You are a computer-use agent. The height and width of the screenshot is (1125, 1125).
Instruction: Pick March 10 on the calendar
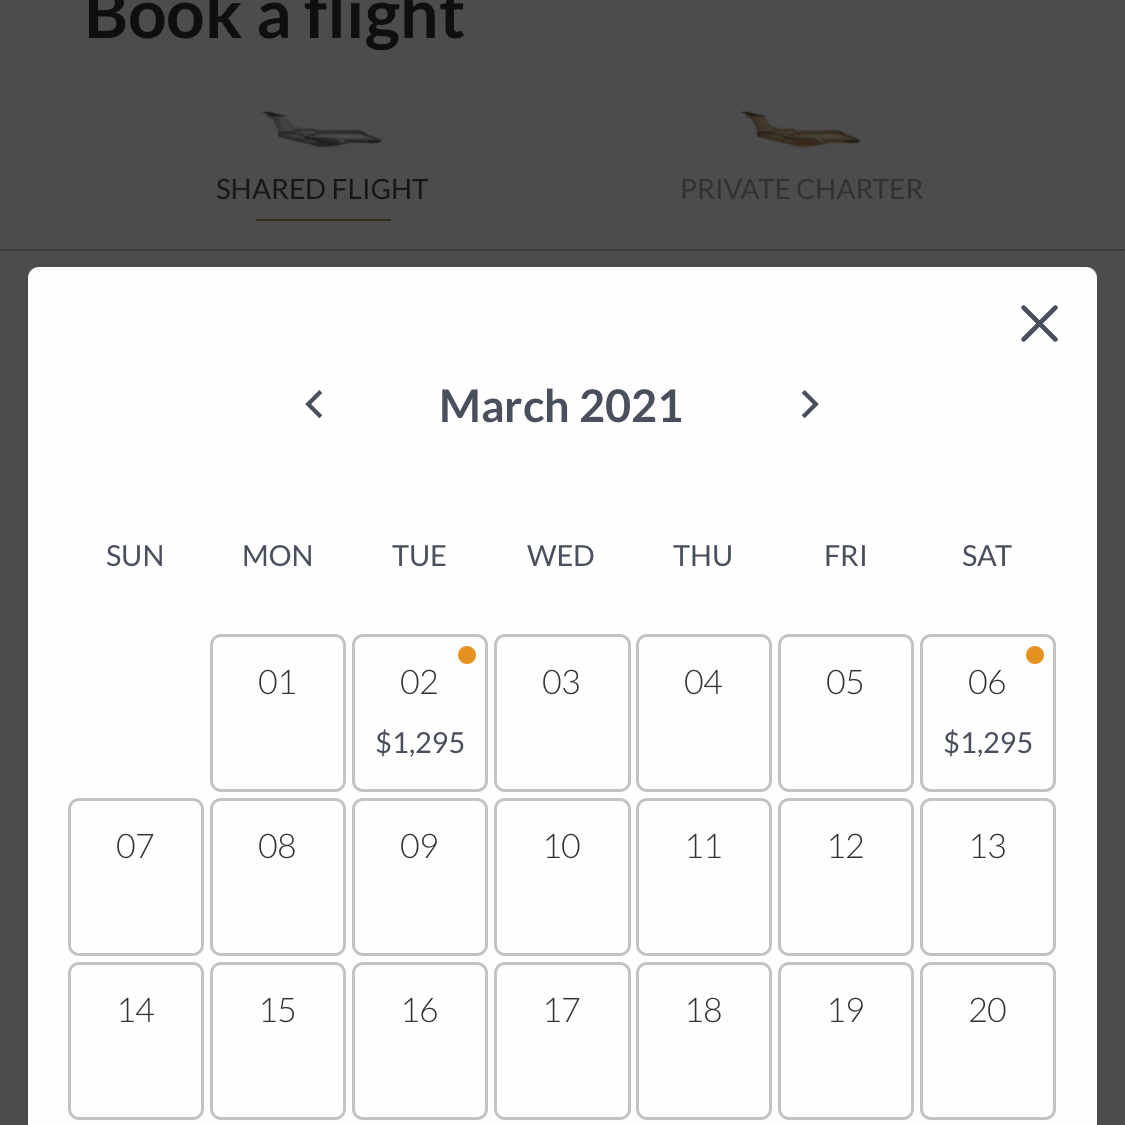[561, 875]
